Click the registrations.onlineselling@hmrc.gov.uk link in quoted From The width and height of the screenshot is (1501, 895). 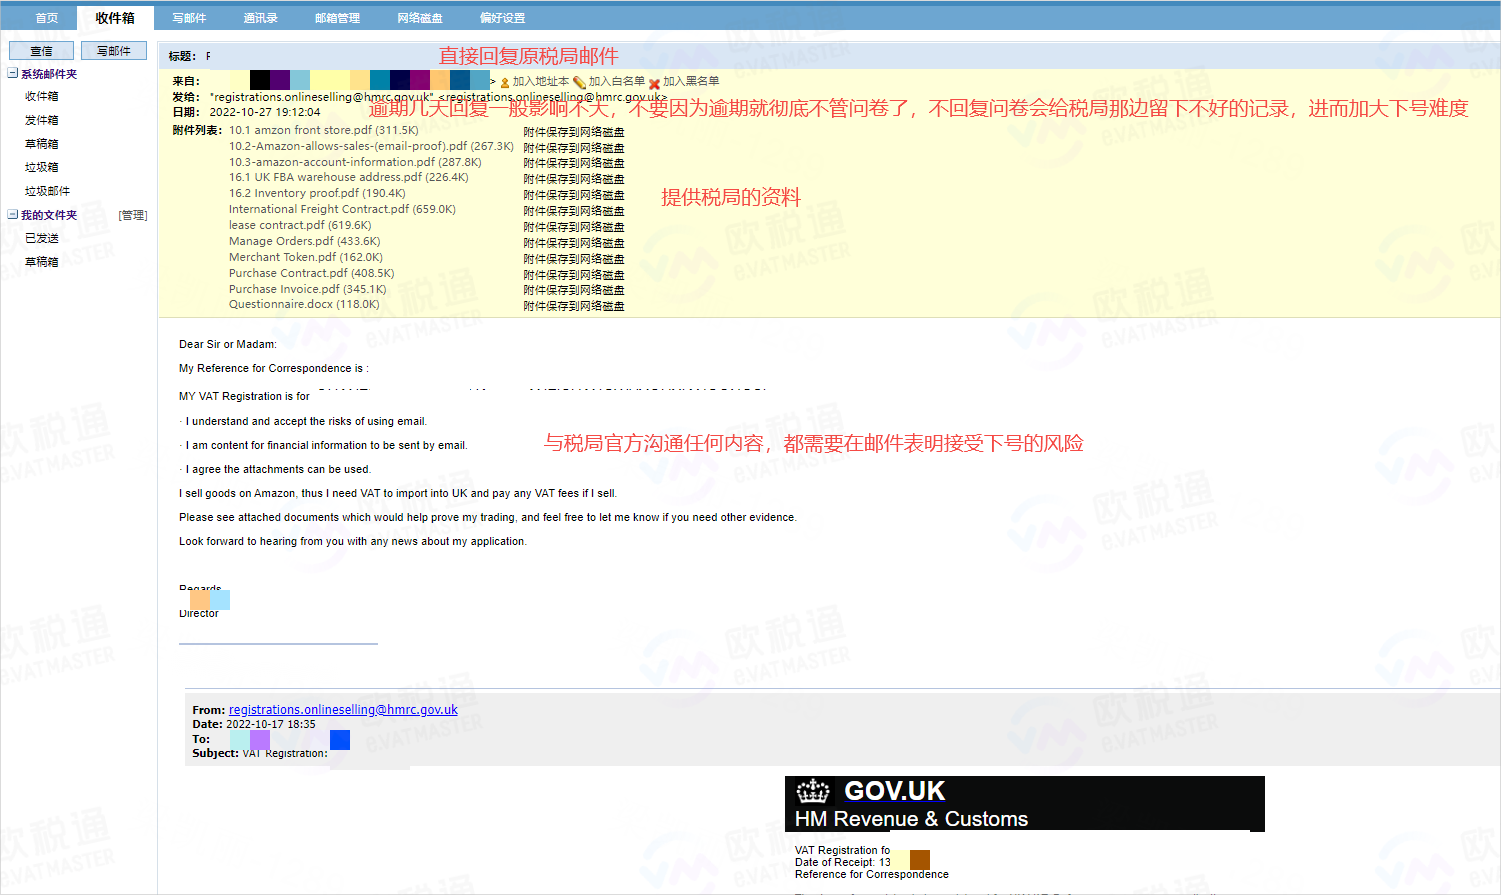[x=343, y=710]
